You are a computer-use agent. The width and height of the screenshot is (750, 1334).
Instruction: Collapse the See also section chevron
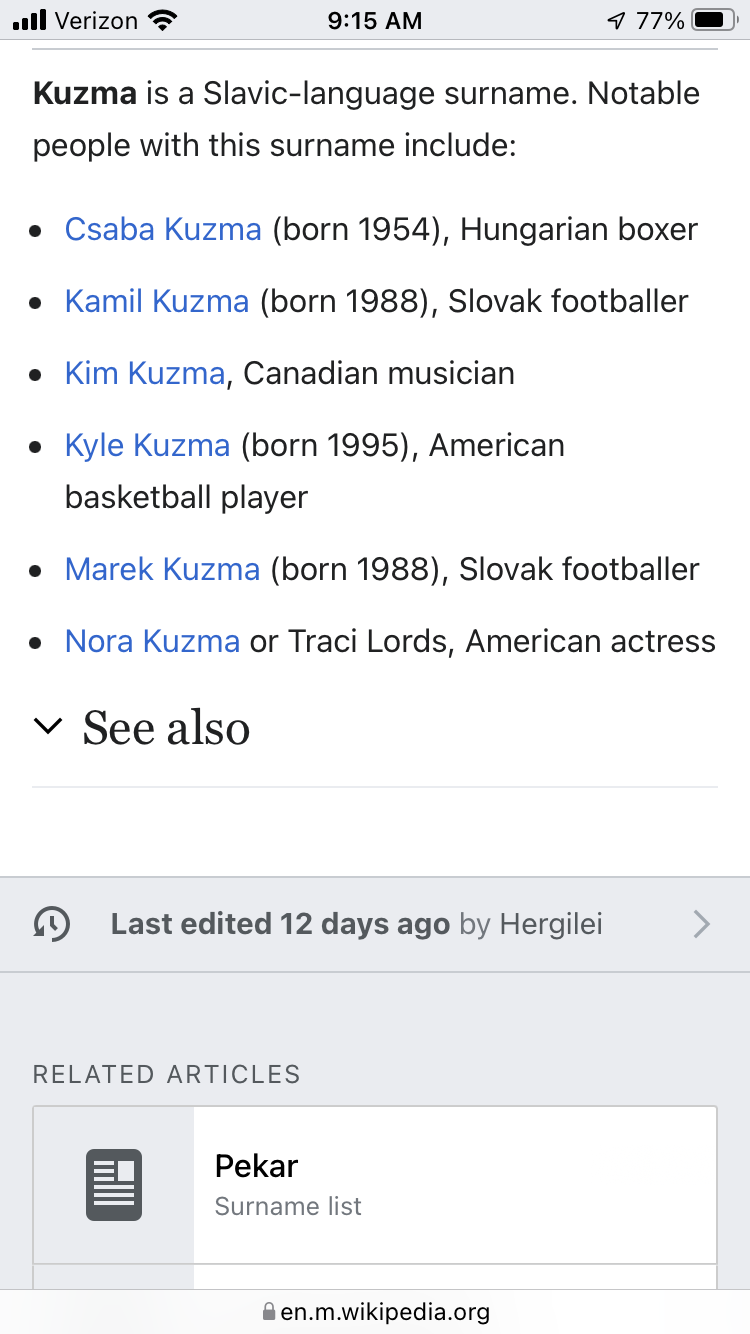(48, 727)
